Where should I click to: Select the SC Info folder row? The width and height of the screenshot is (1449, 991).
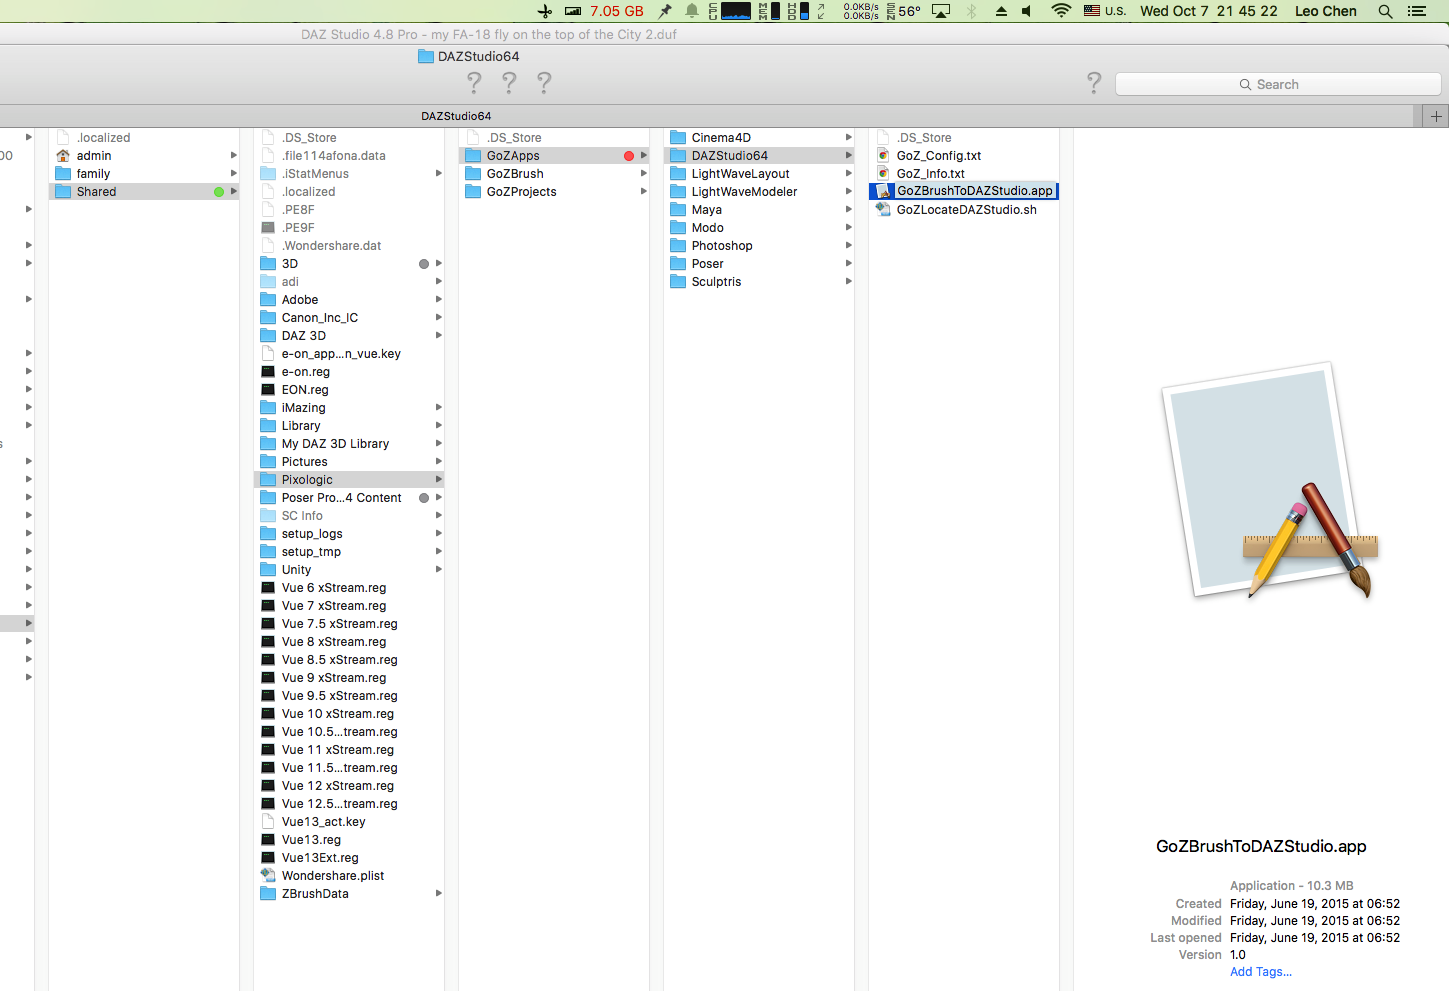[349, 515]
